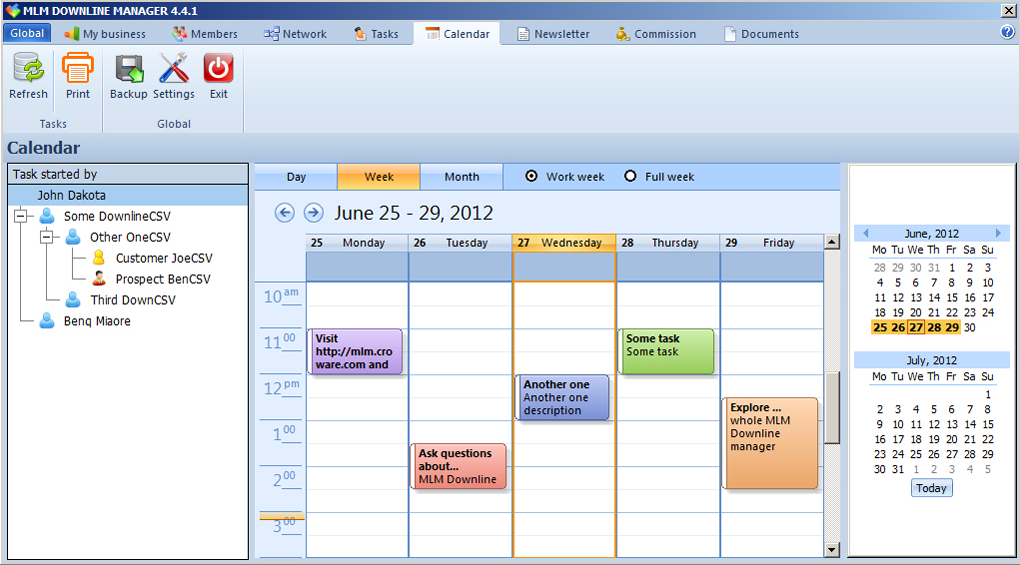Viewport: 1020px width, 565px height.
Task: Collapse the Other OneCSV tree node
Action: (x=46, y=237)
